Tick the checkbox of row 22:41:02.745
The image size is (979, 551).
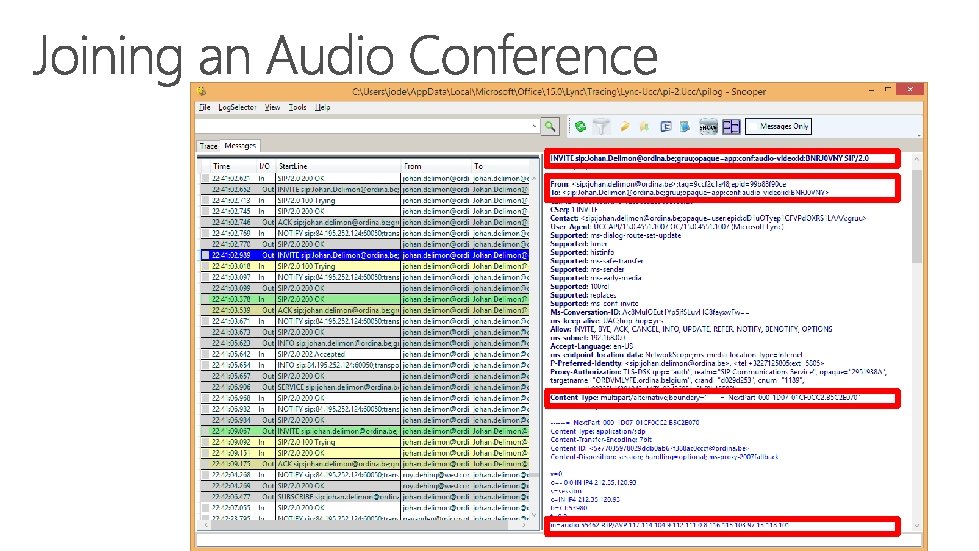click(x=205, y=212)
